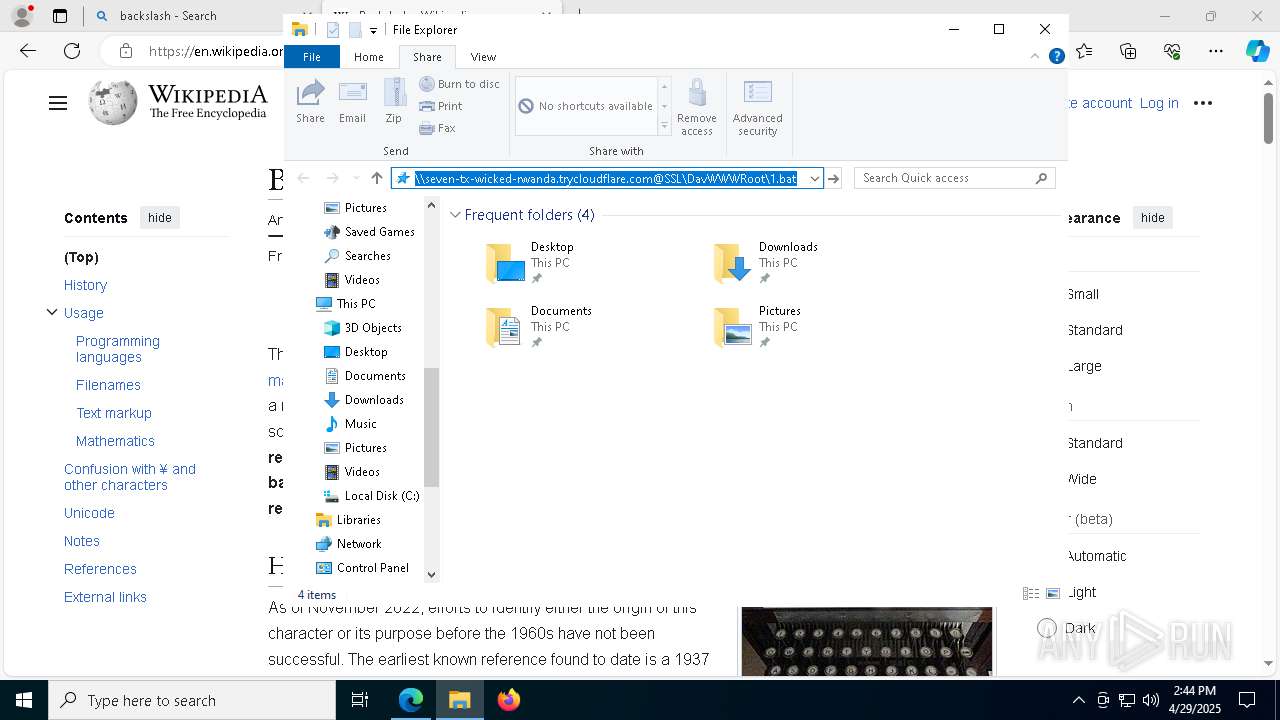Viewport: 1280px width, 720px height.
Task: Click the Windows Start button
Action: 23,700
